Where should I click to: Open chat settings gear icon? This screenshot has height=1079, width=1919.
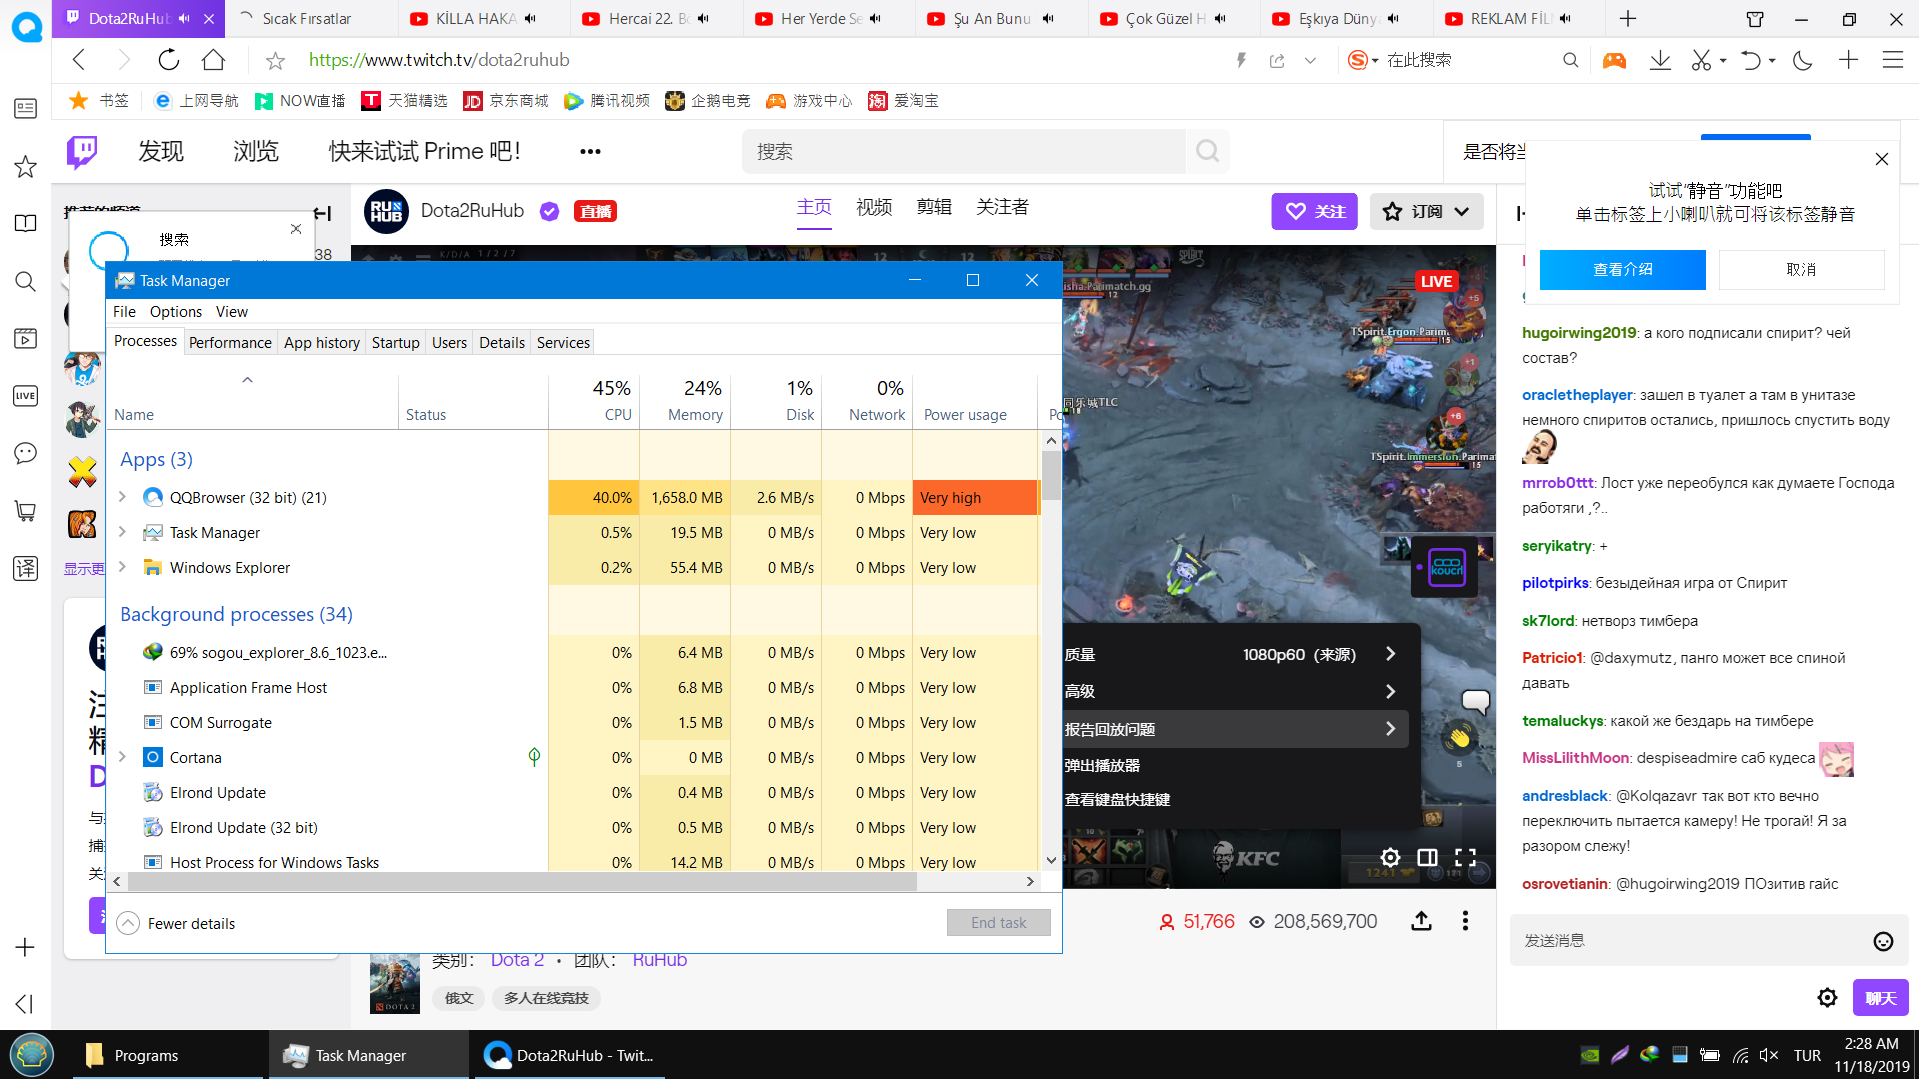pyautogui.click(x=1827, y=997)
